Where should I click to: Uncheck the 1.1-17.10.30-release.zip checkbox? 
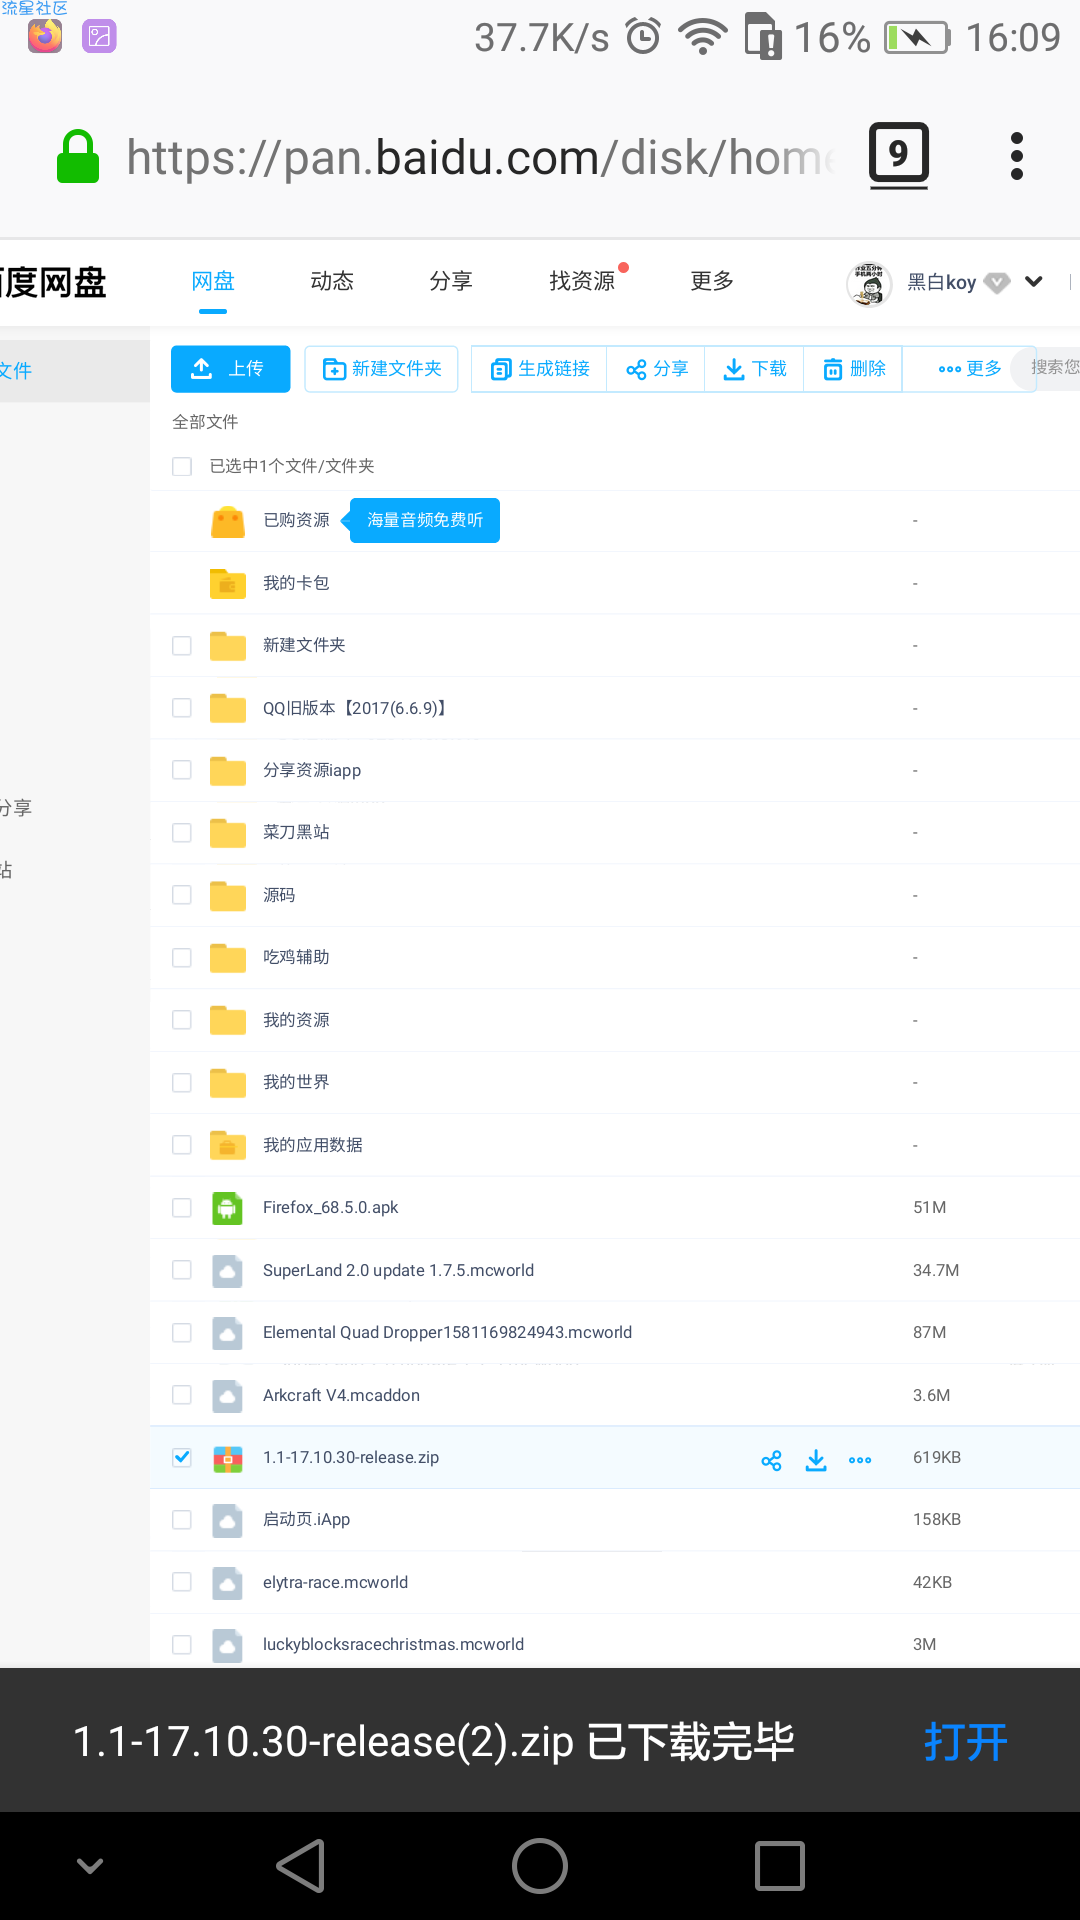tap(182, 1457)
